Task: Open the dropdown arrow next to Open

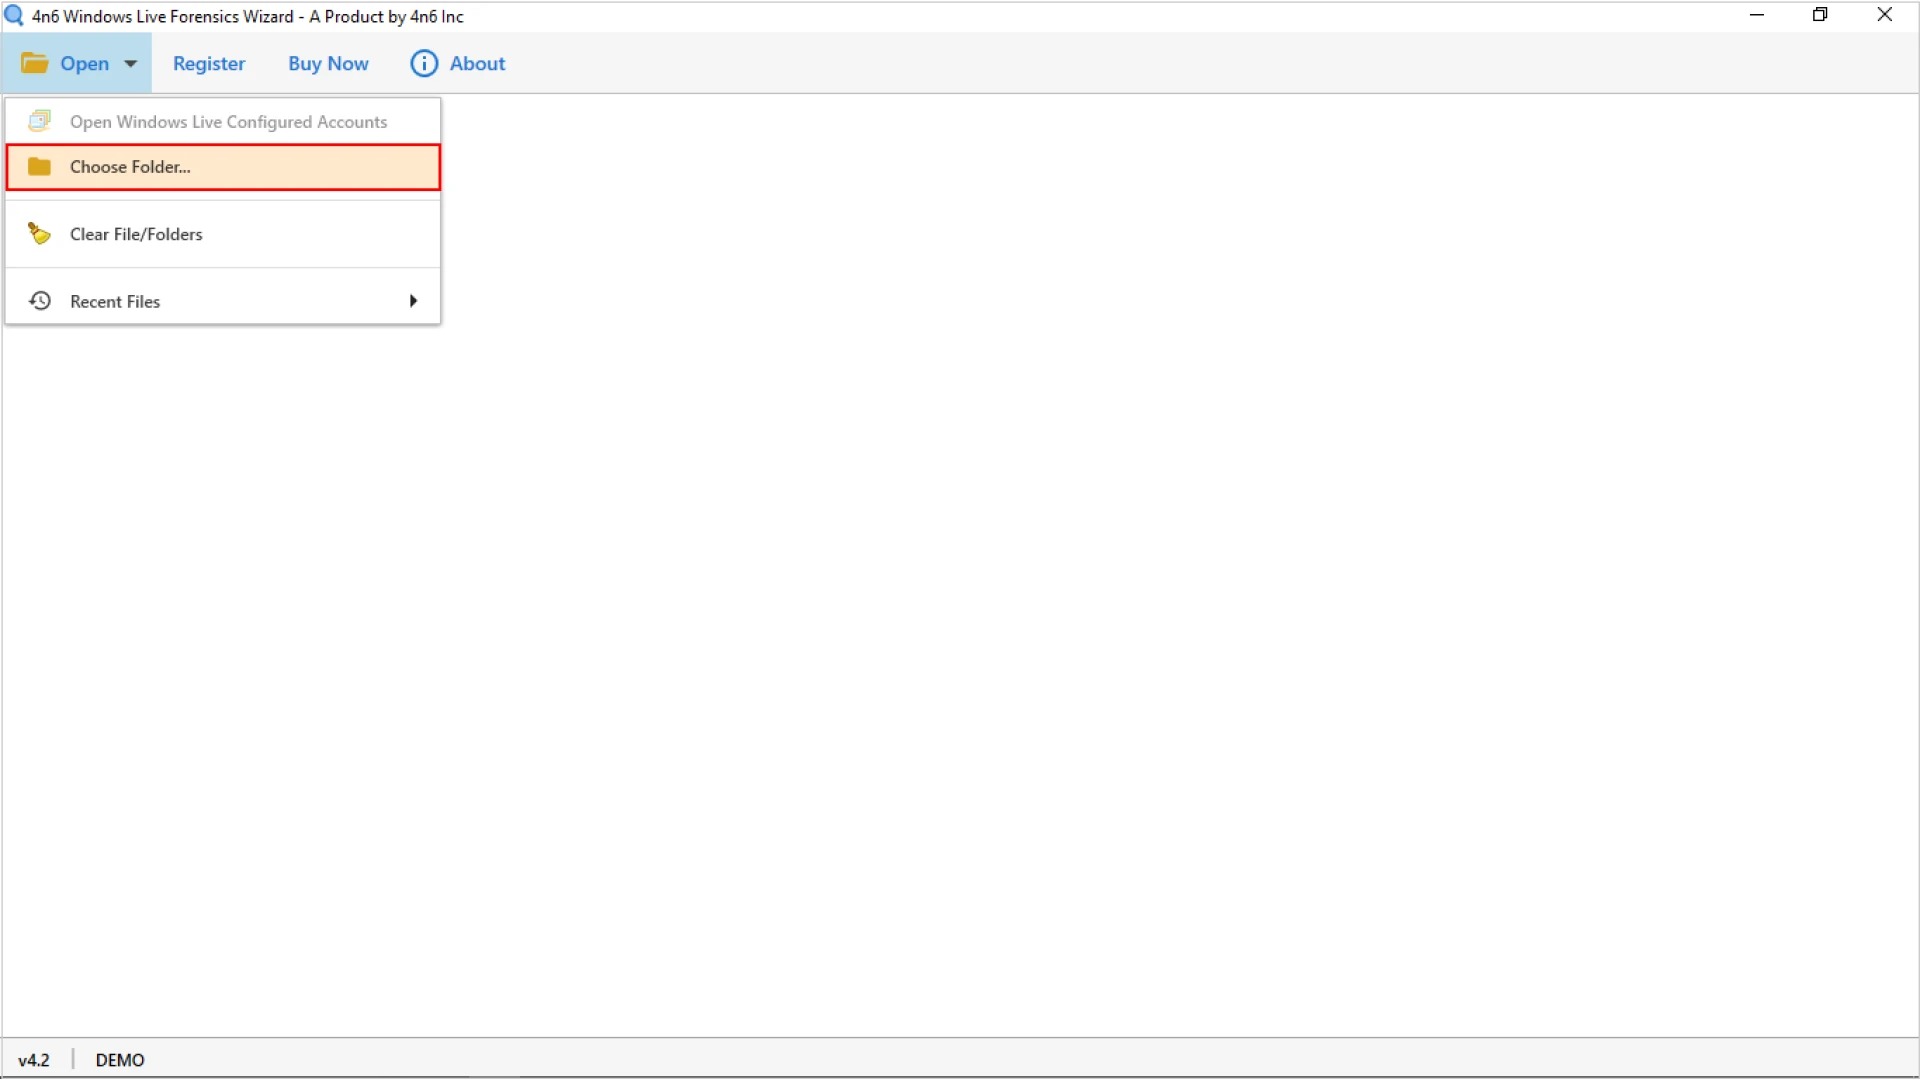Action: (x=130, y=63)
